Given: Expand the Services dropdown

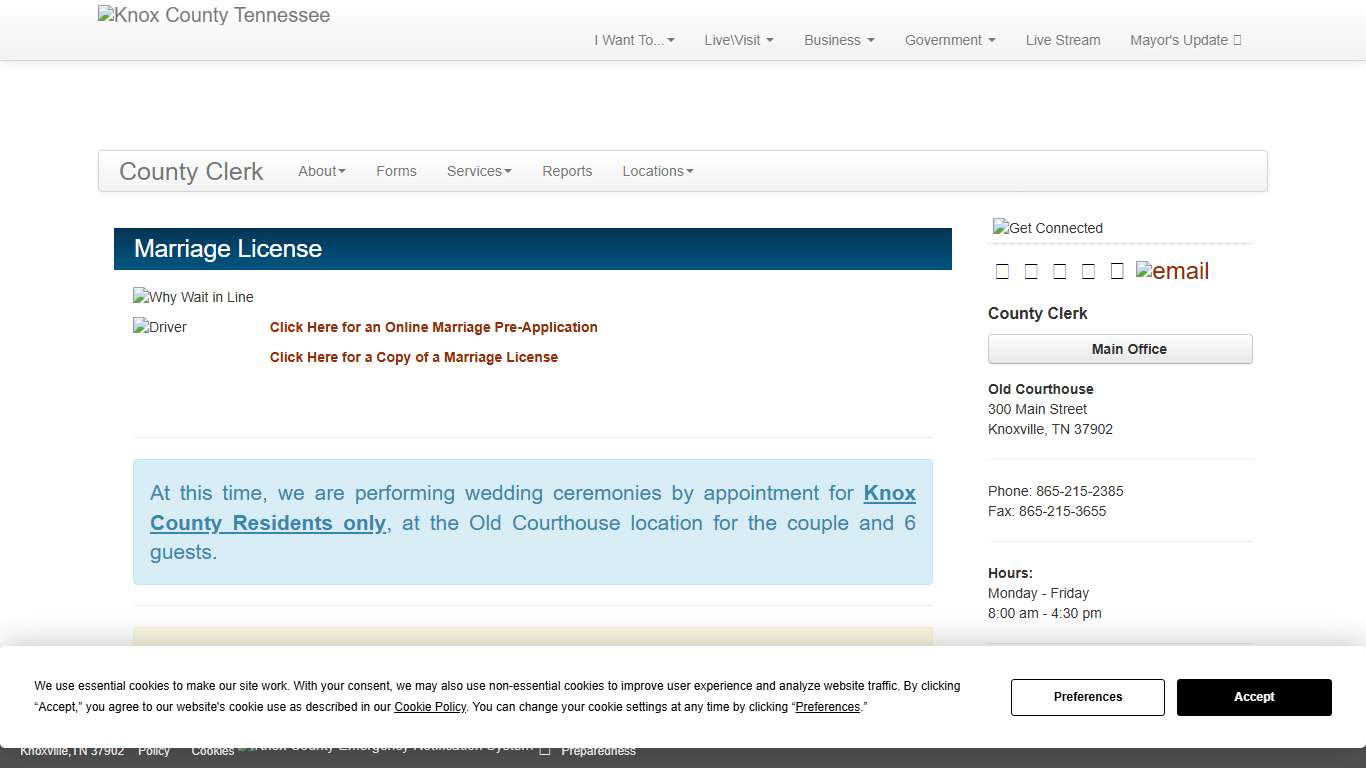Looking at the screenshot, I should point(478,171).
